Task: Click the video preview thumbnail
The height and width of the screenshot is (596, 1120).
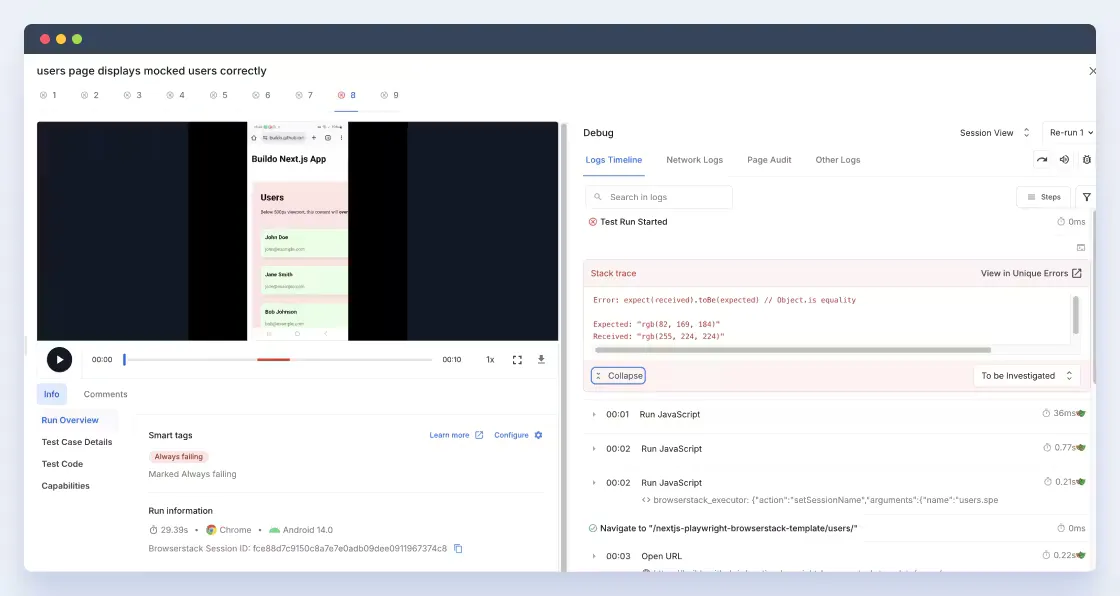Action: (297, 231)
